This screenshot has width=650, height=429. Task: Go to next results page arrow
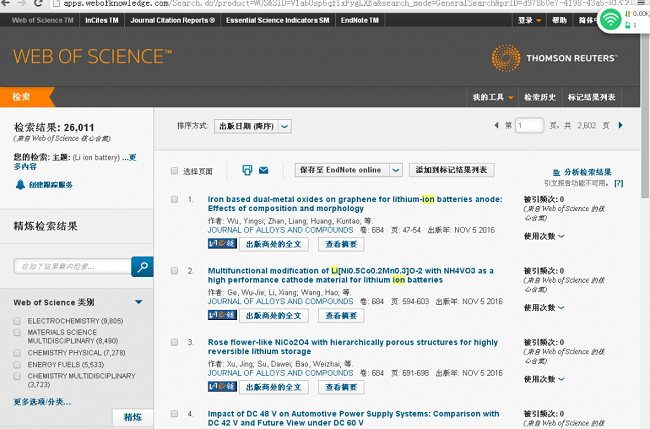[621, 125]
